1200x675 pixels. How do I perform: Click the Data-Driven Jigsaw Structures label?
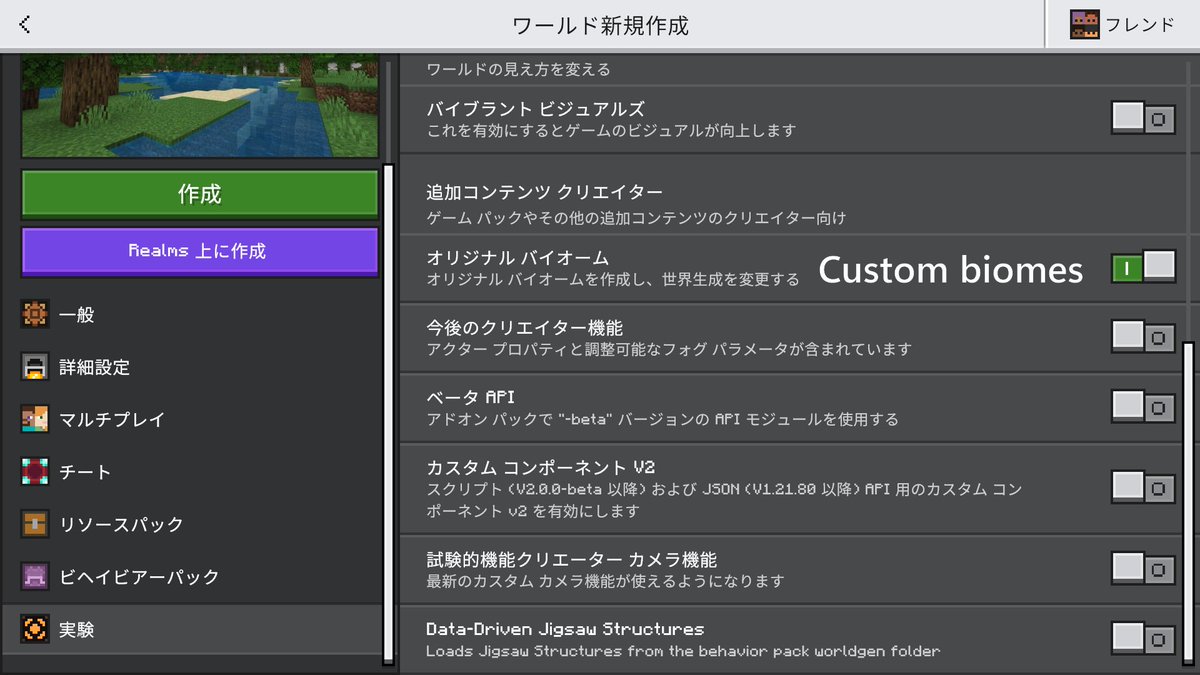565,629
